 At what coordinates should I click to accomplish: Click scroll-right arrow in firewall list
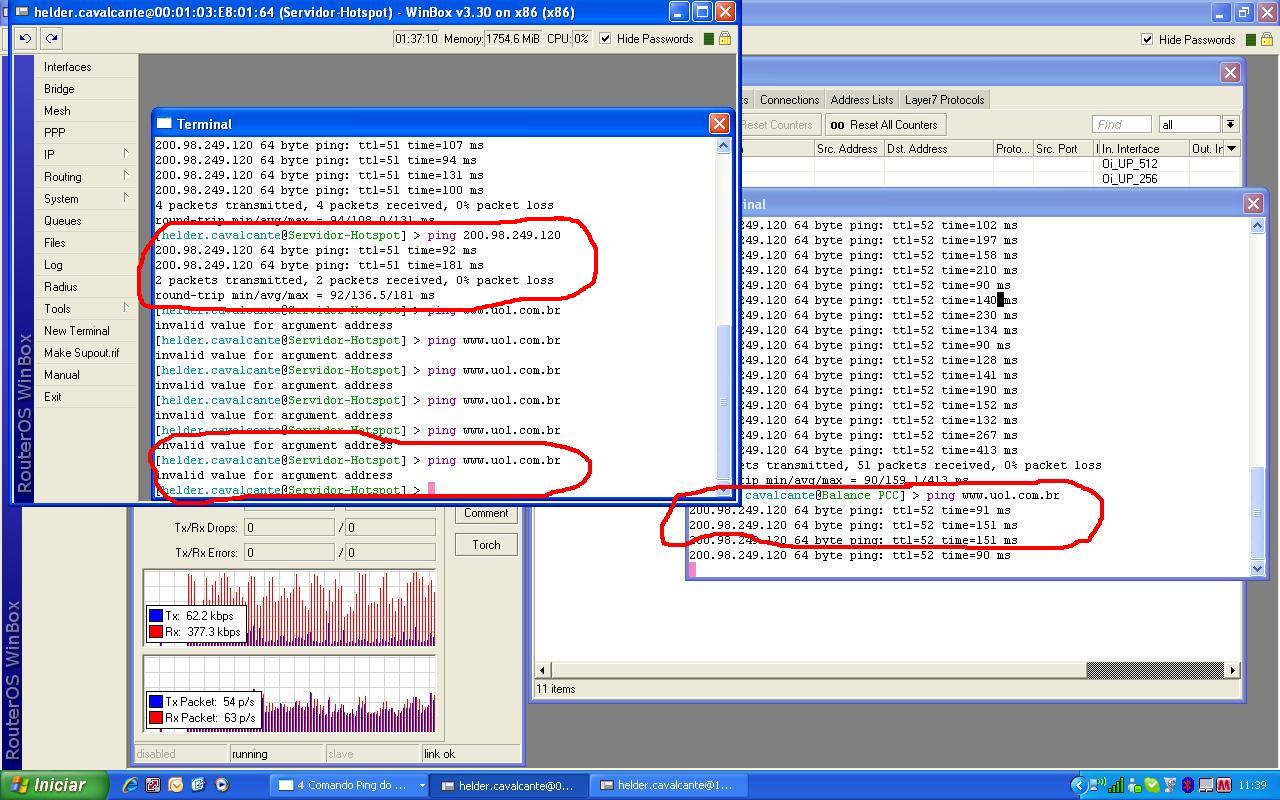[x=1232, y=670]
